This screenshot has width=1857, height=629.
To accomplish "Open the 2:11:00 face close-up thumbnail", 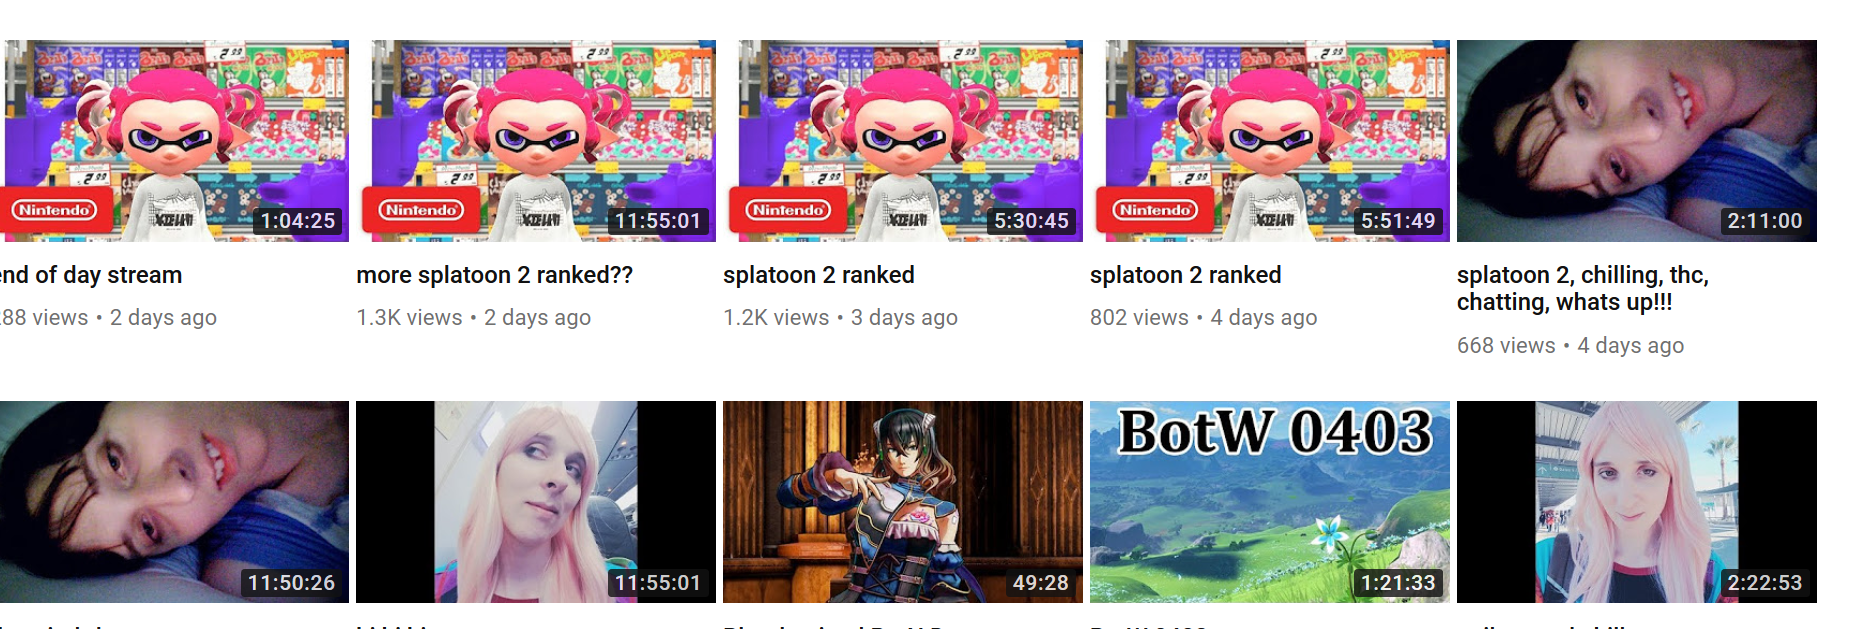I will (x=1637, y=141).
